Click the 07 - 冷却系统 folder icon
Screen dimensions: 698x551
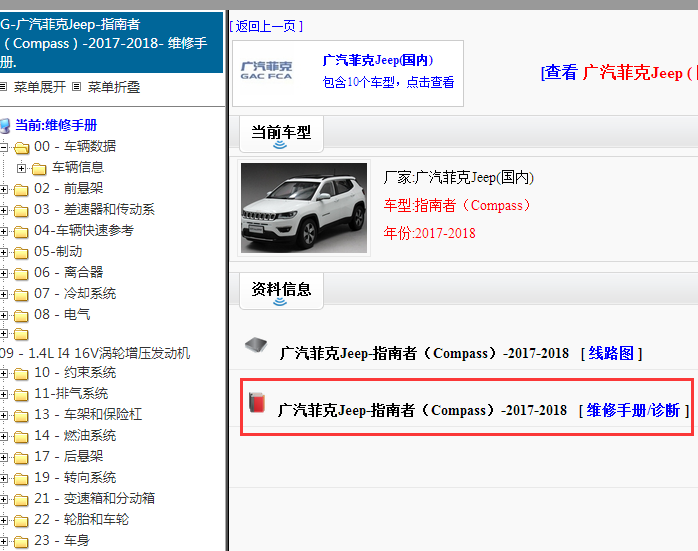(21, 294)
